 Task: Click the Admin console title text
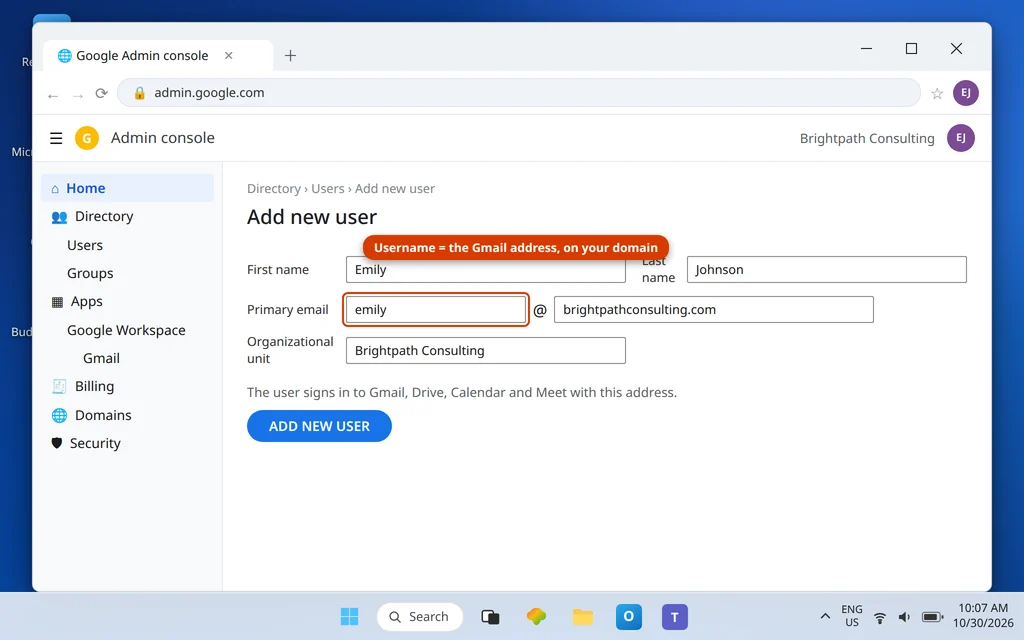[x=163, y=138]
